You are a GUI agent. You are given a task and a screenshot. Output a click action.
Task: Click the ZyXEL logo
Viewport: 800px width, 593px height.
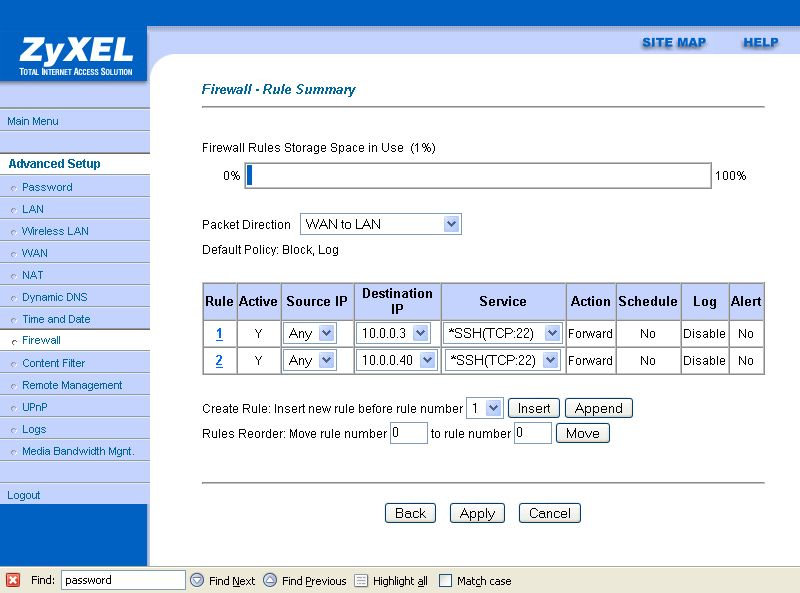pyautogui.click(x=74, y=54)
